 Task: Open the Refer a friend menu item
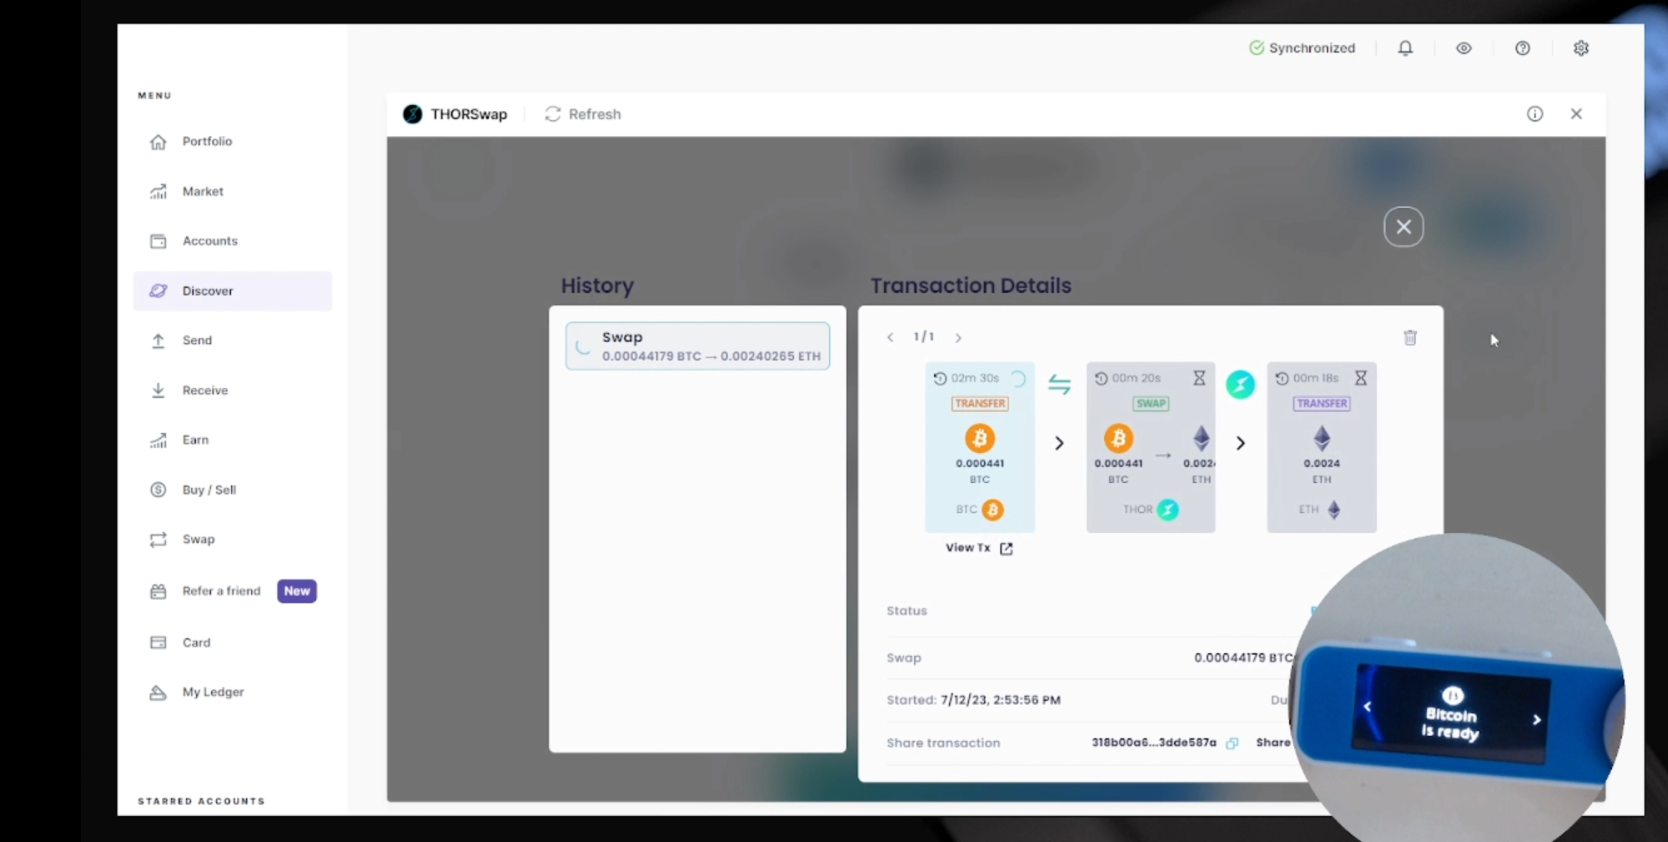coord(221,591)
